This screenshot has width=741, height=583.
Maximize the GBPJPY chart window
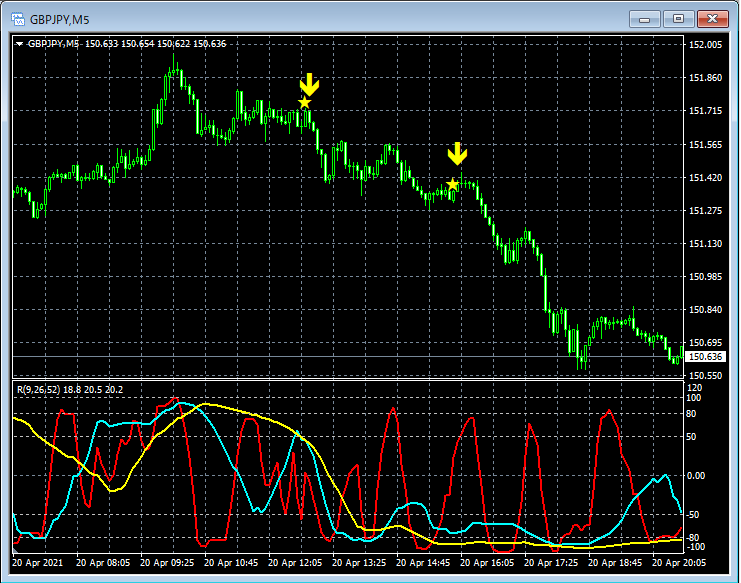(678, 19)
